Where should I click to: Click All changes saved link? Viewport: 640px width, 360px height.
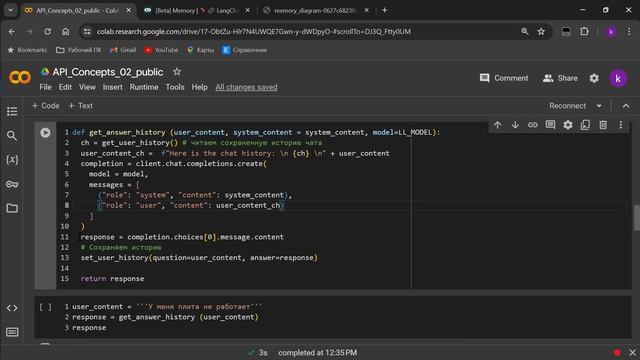coord(246,87)
